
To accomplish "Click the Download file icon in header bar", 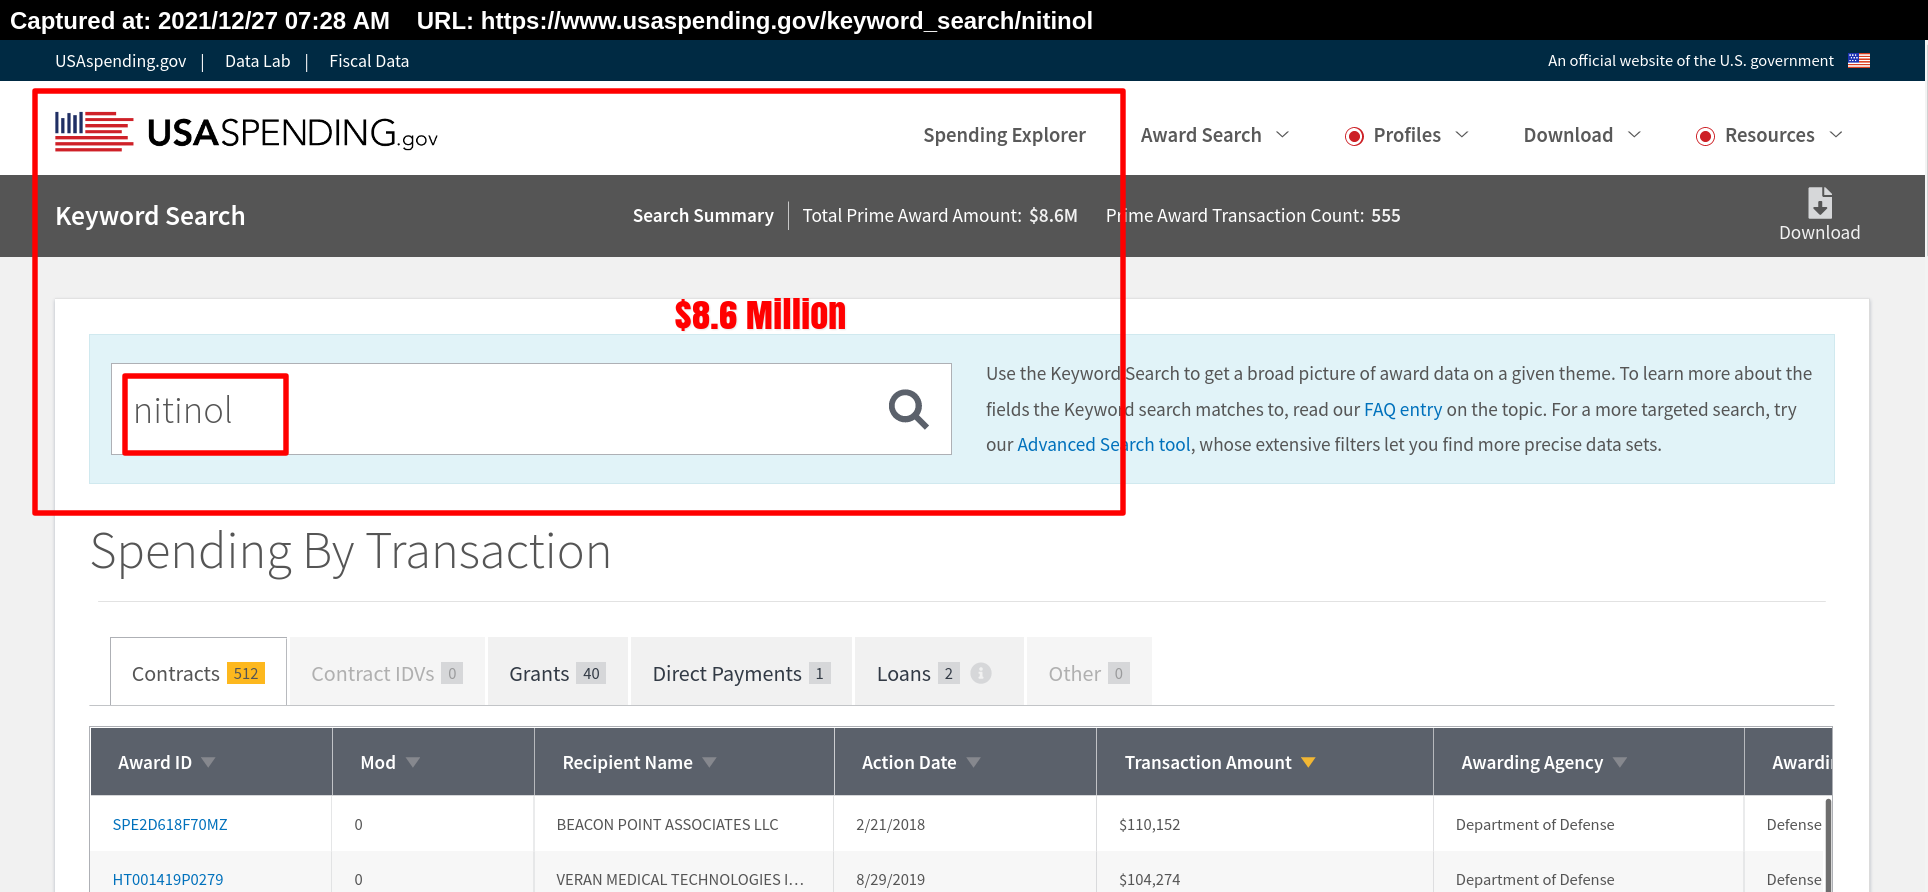I will 1819,203.
